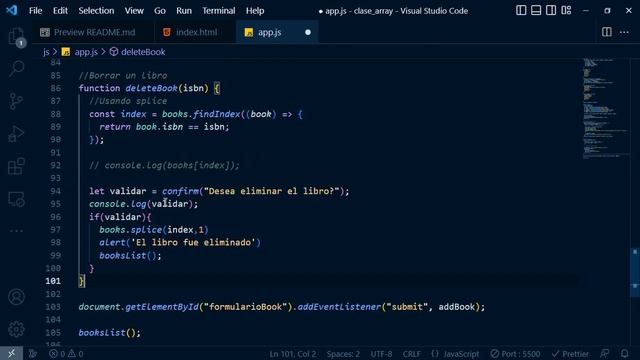Click //Borrar un libro comment
Screen dimensions: 640x360
point(122,76)
